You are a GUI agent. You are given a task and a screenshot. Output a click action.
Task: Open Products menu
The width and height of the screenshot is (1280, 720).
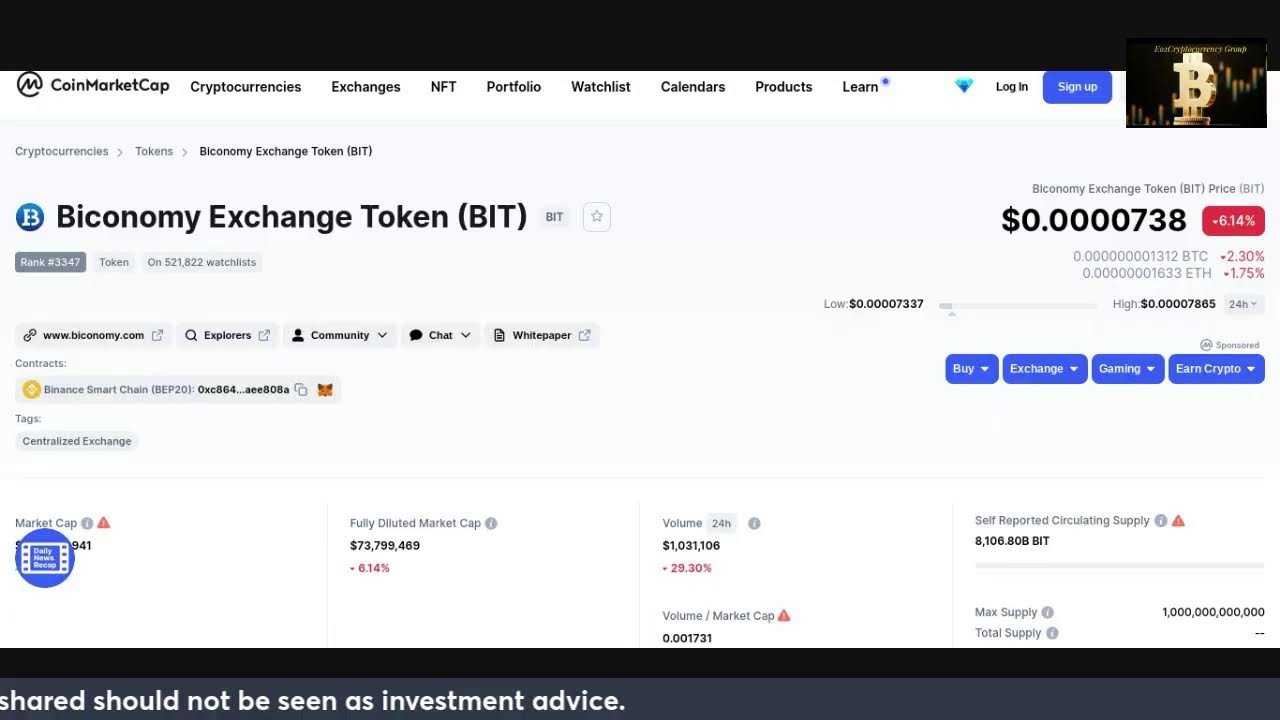[x=784, y=87]
